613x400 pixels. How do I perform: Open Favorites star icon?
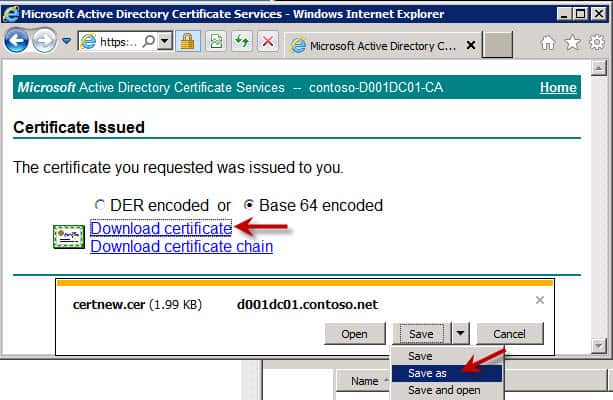[x=573, y=42]
